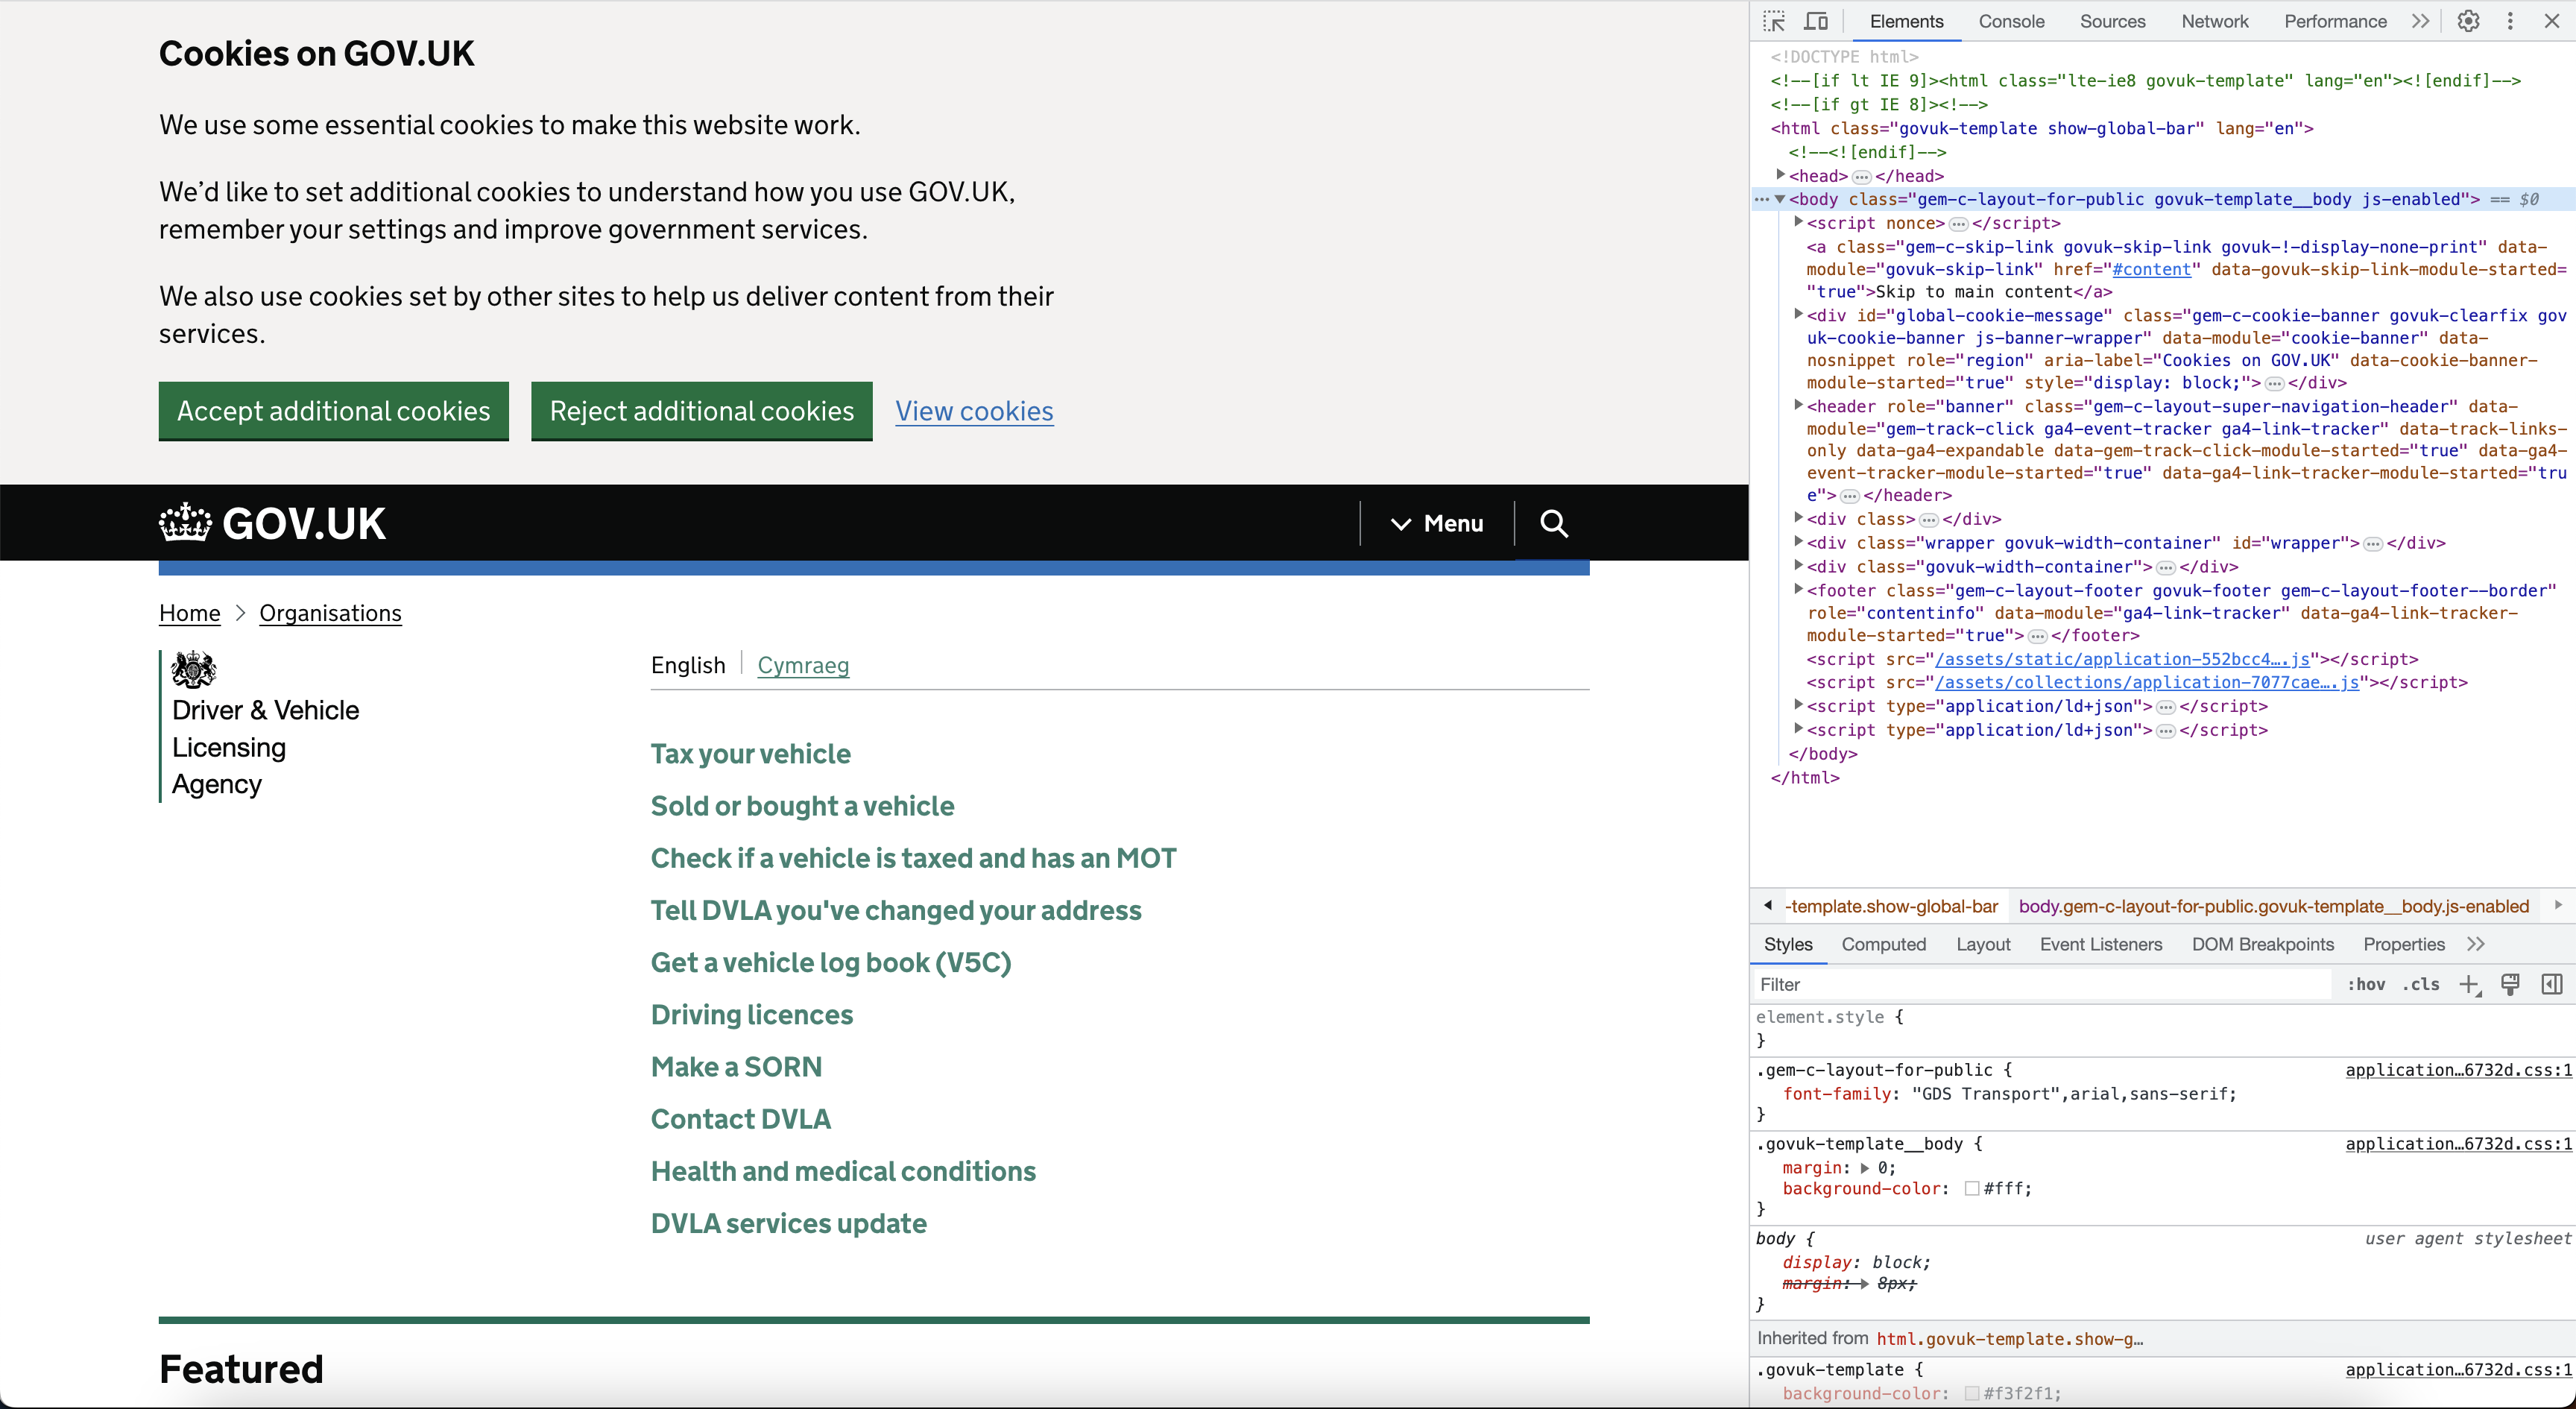
Task: Expand the head node in the DOM tree
Action: coord(1781,175)
